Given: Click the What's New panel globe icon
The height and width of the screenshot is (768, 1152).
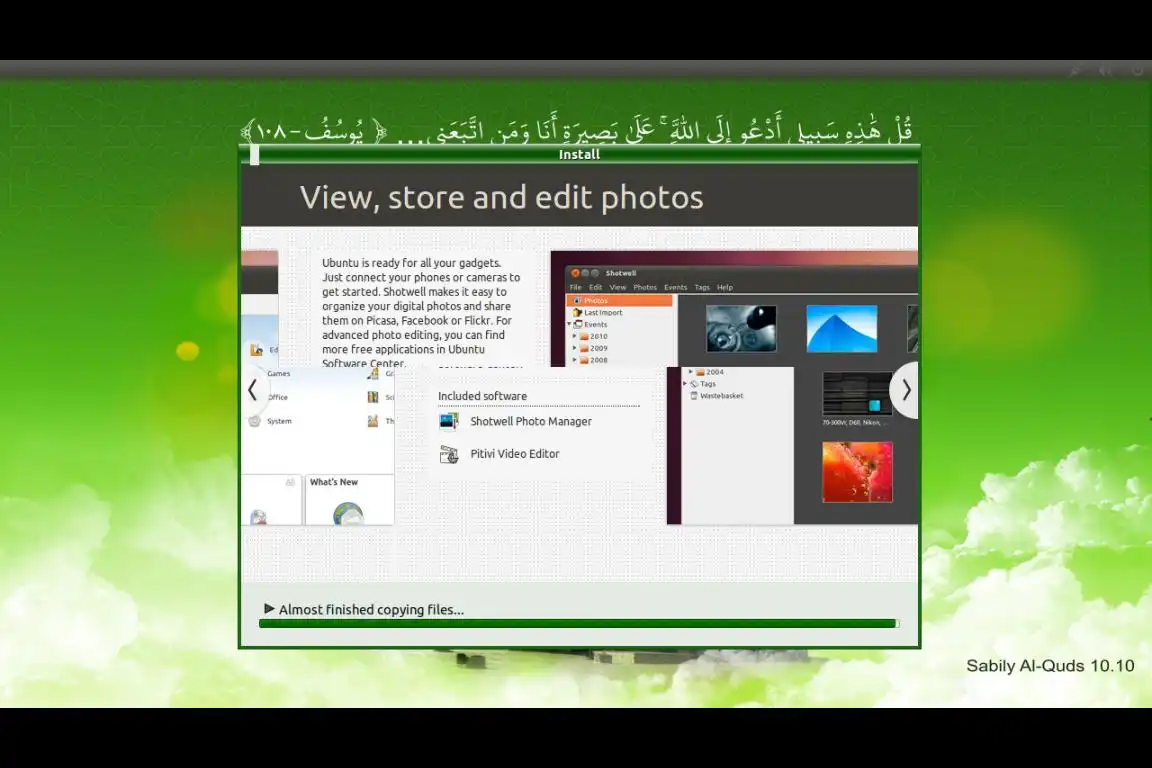Looking at the screenshot, I should [x=348, y=513].
